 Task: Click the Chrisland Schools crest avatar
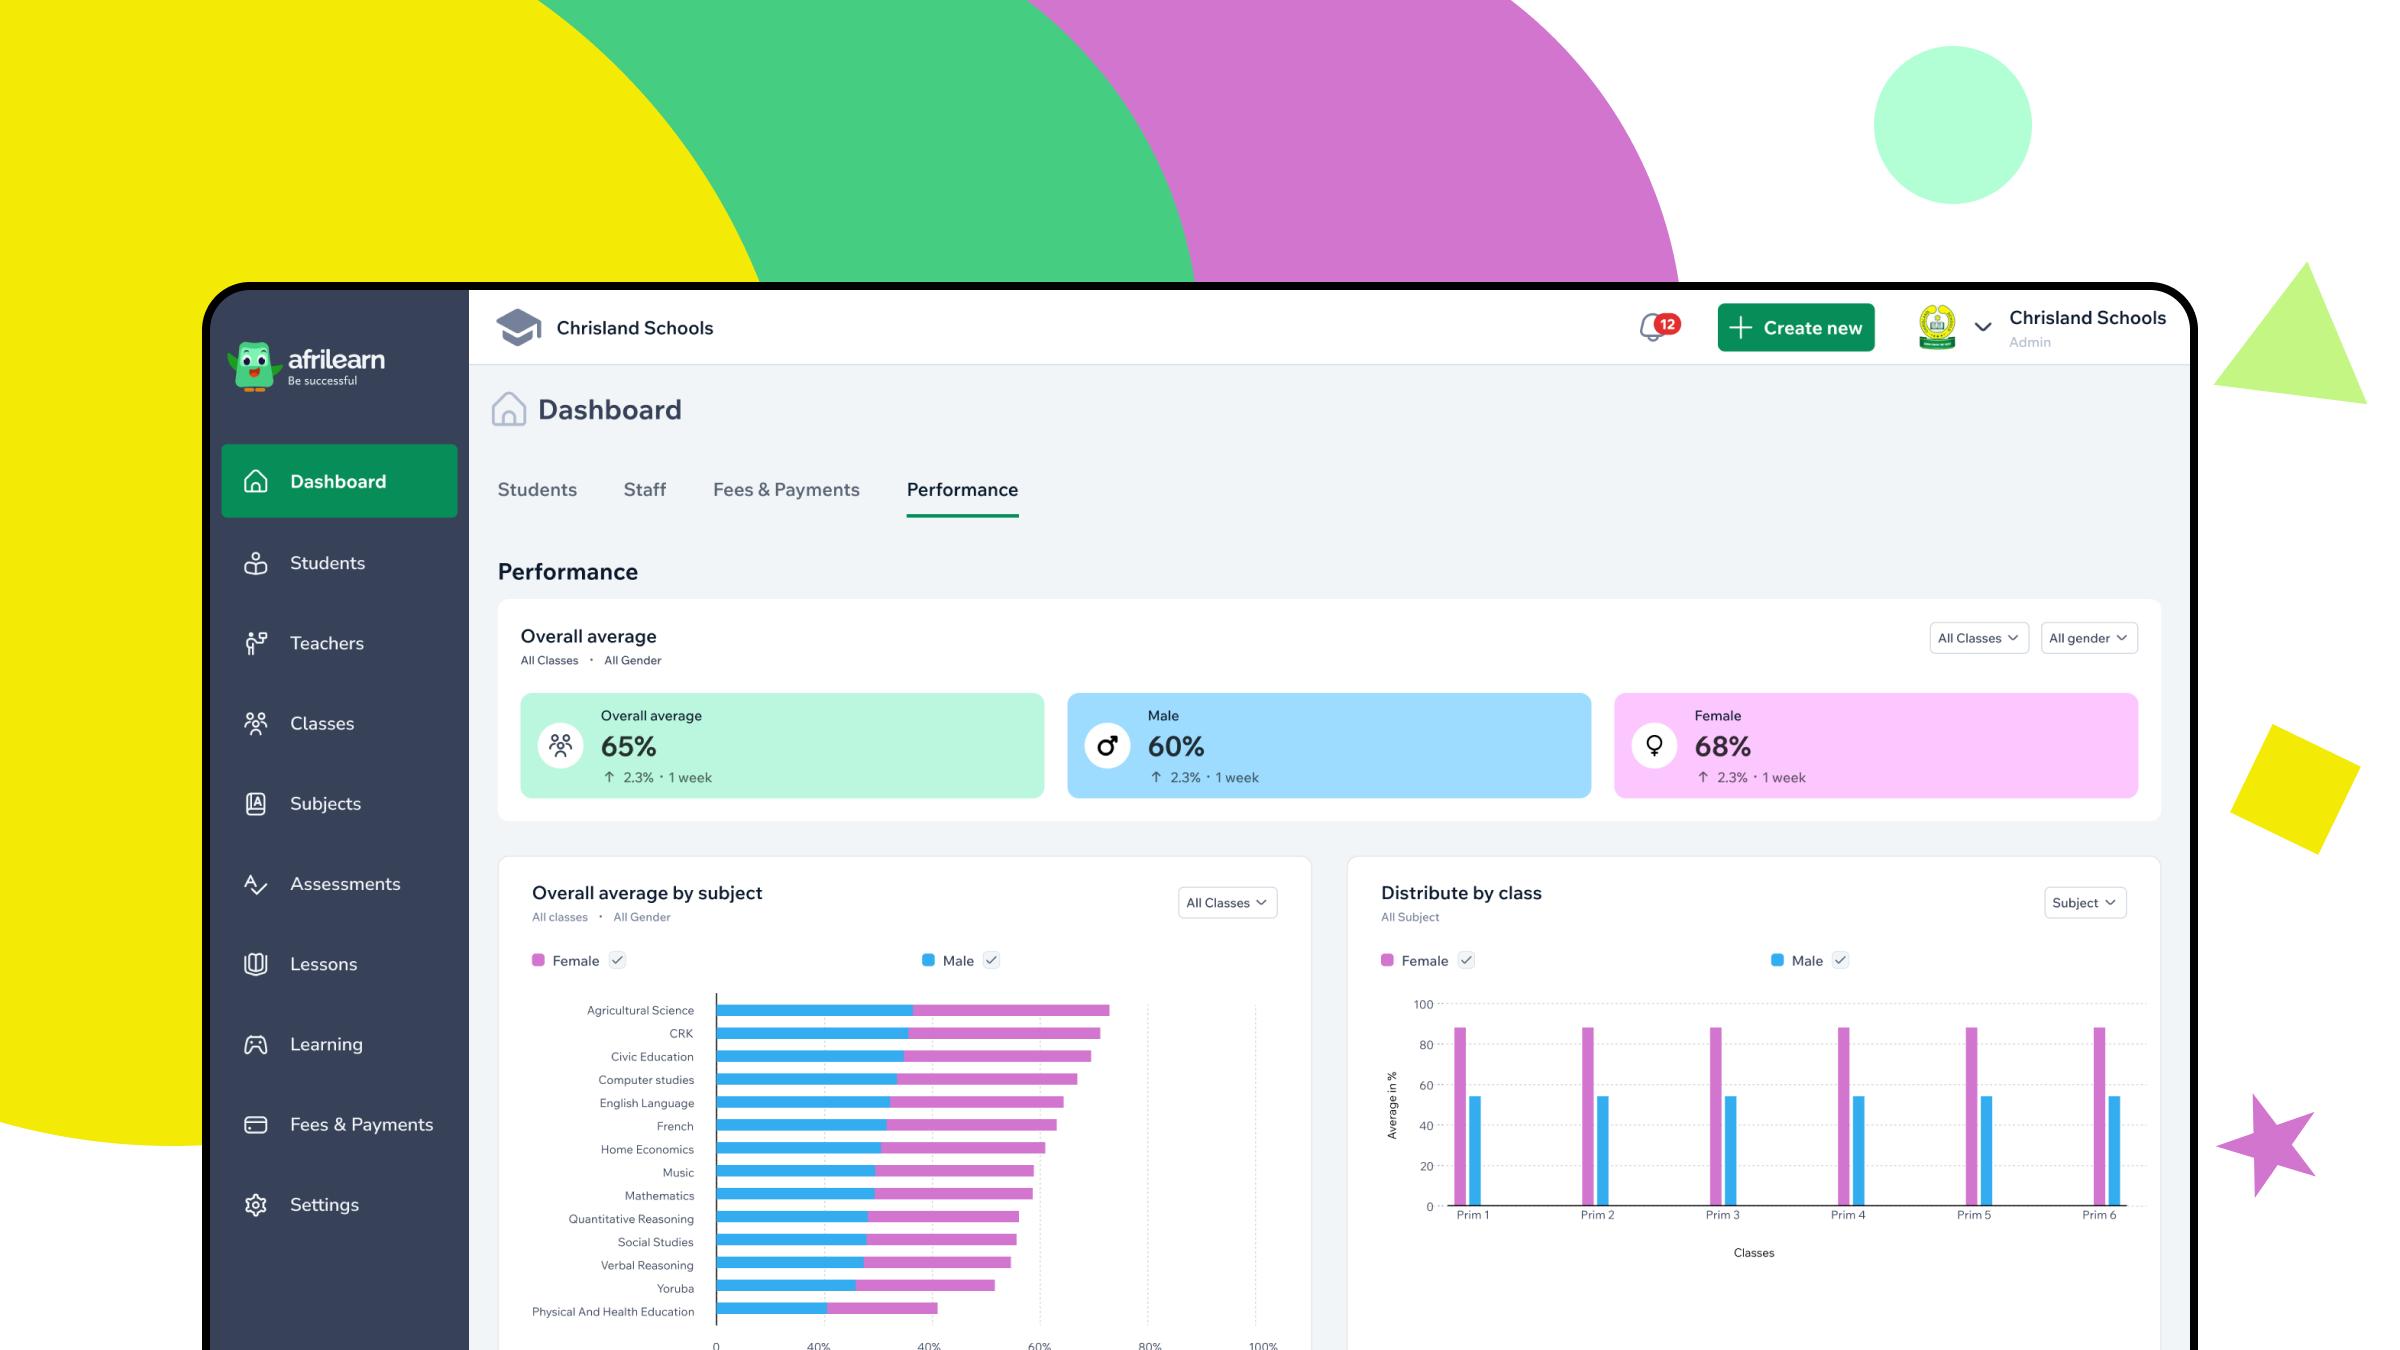pyautogui.click(x=1937, y=327)
